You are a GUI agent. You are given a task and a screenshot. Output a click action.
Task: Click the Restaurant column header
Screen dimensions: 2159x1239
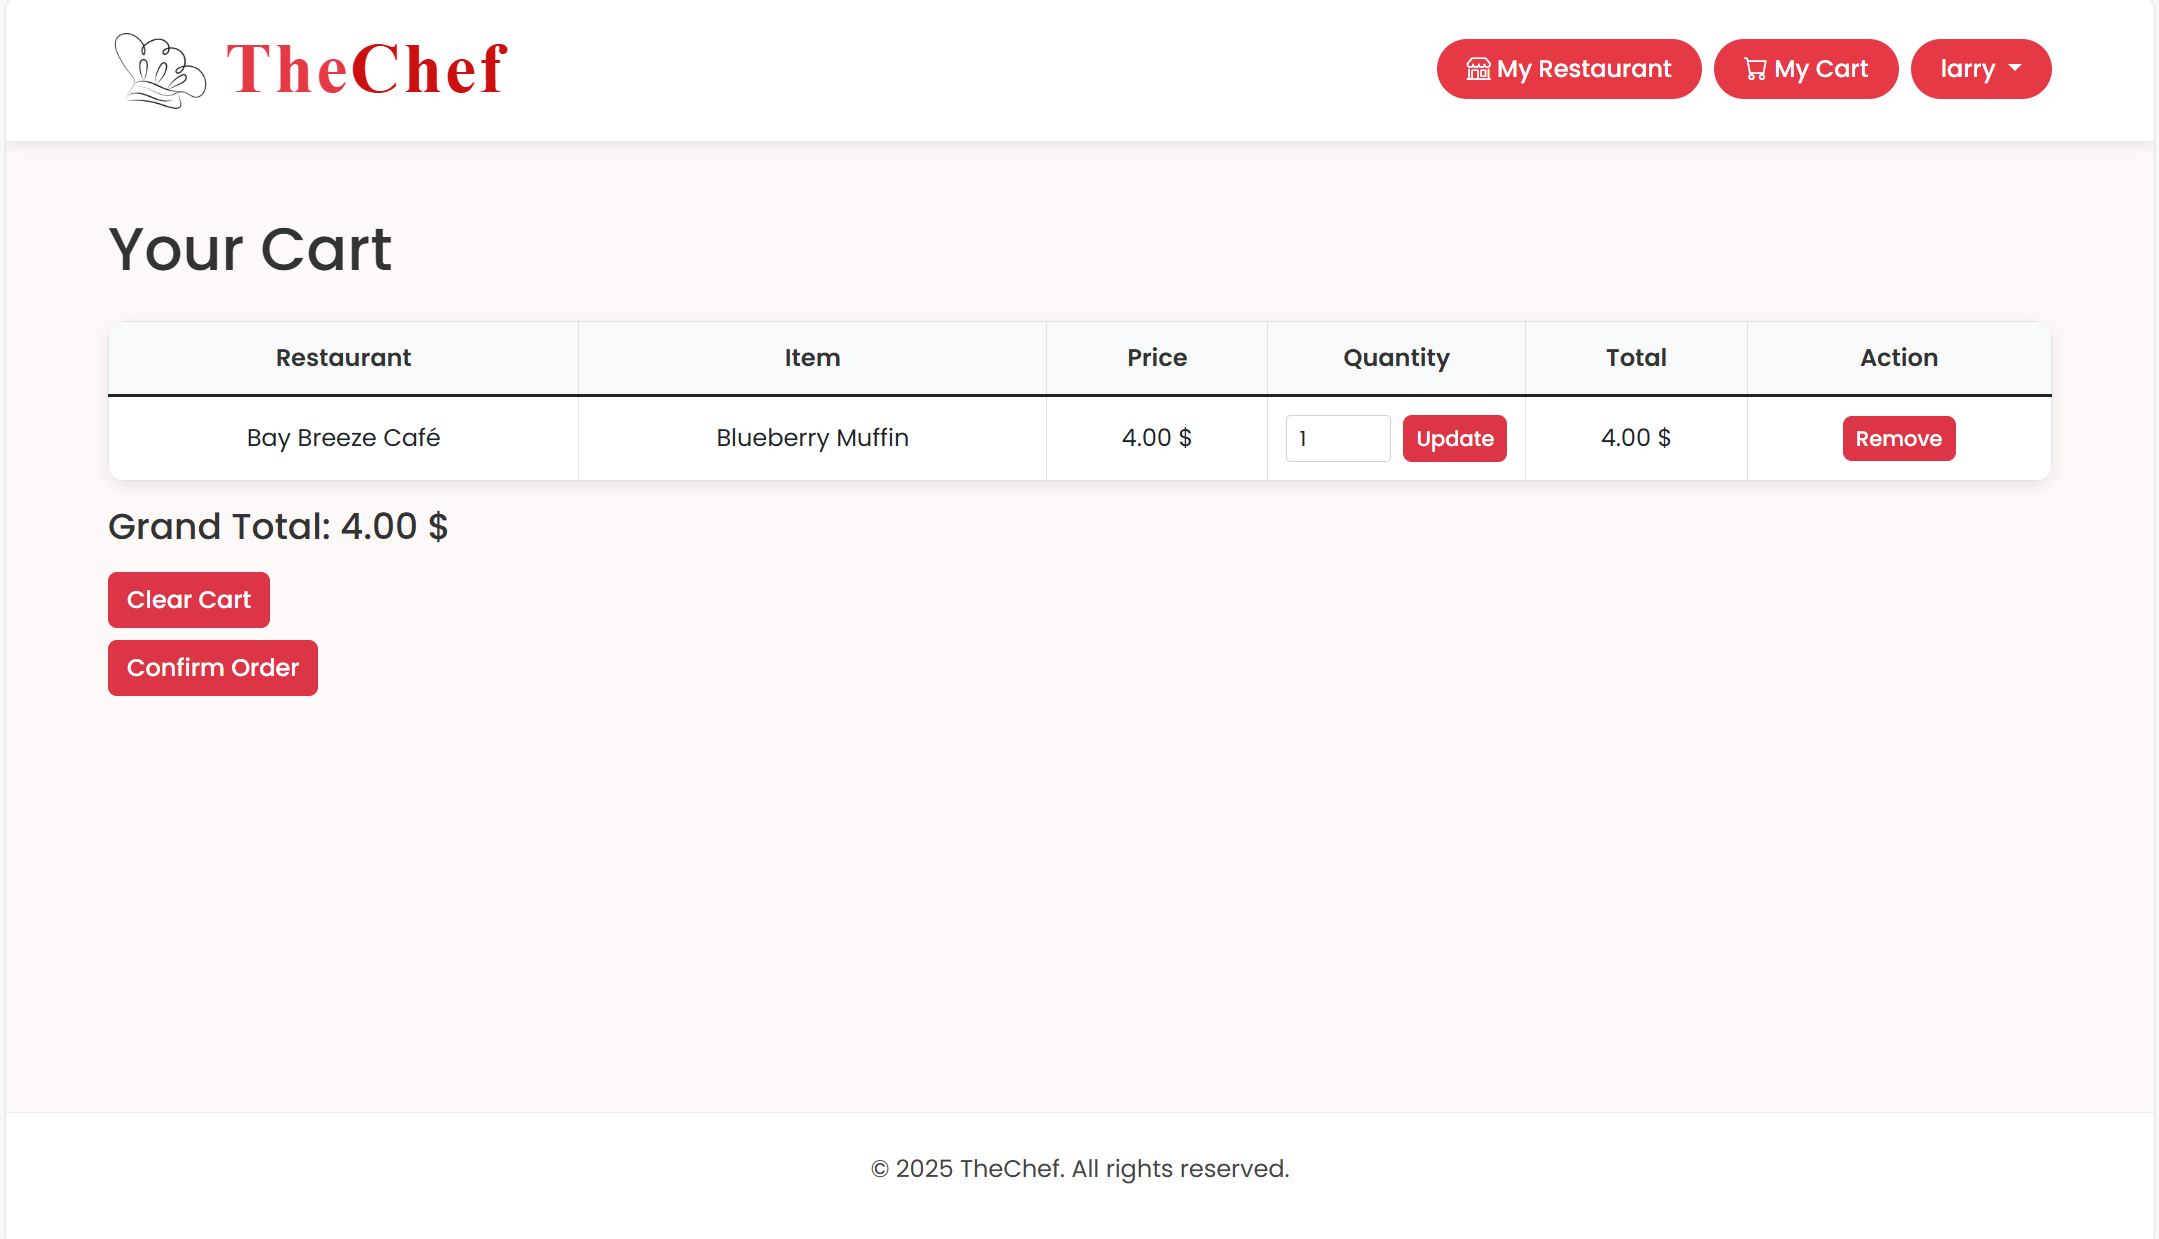(x=343, y=358)
